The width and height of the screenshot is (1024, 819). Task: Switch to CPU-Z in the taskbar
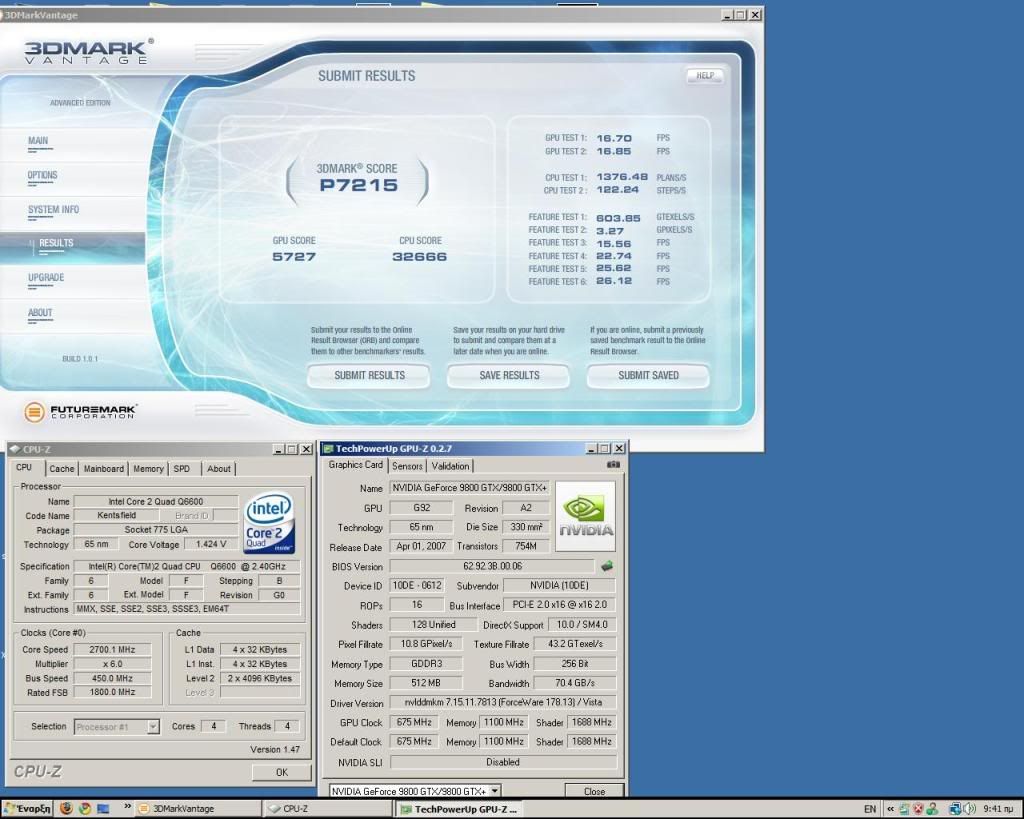pos(328,809)
